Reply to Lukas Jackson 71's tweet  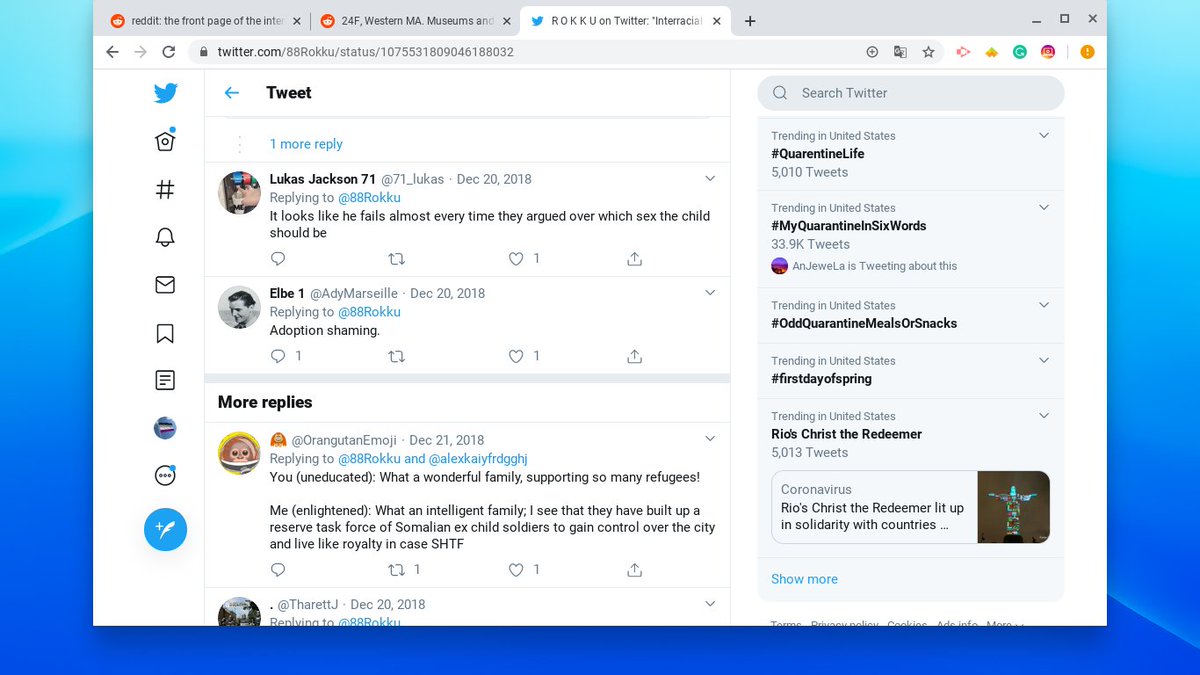click(278, 259)
